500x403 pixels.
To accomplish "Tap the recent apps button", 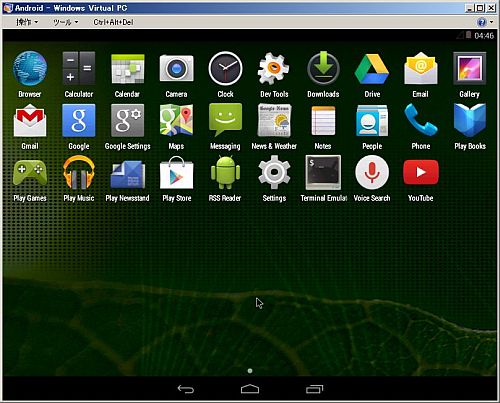I will pos(314,389).
